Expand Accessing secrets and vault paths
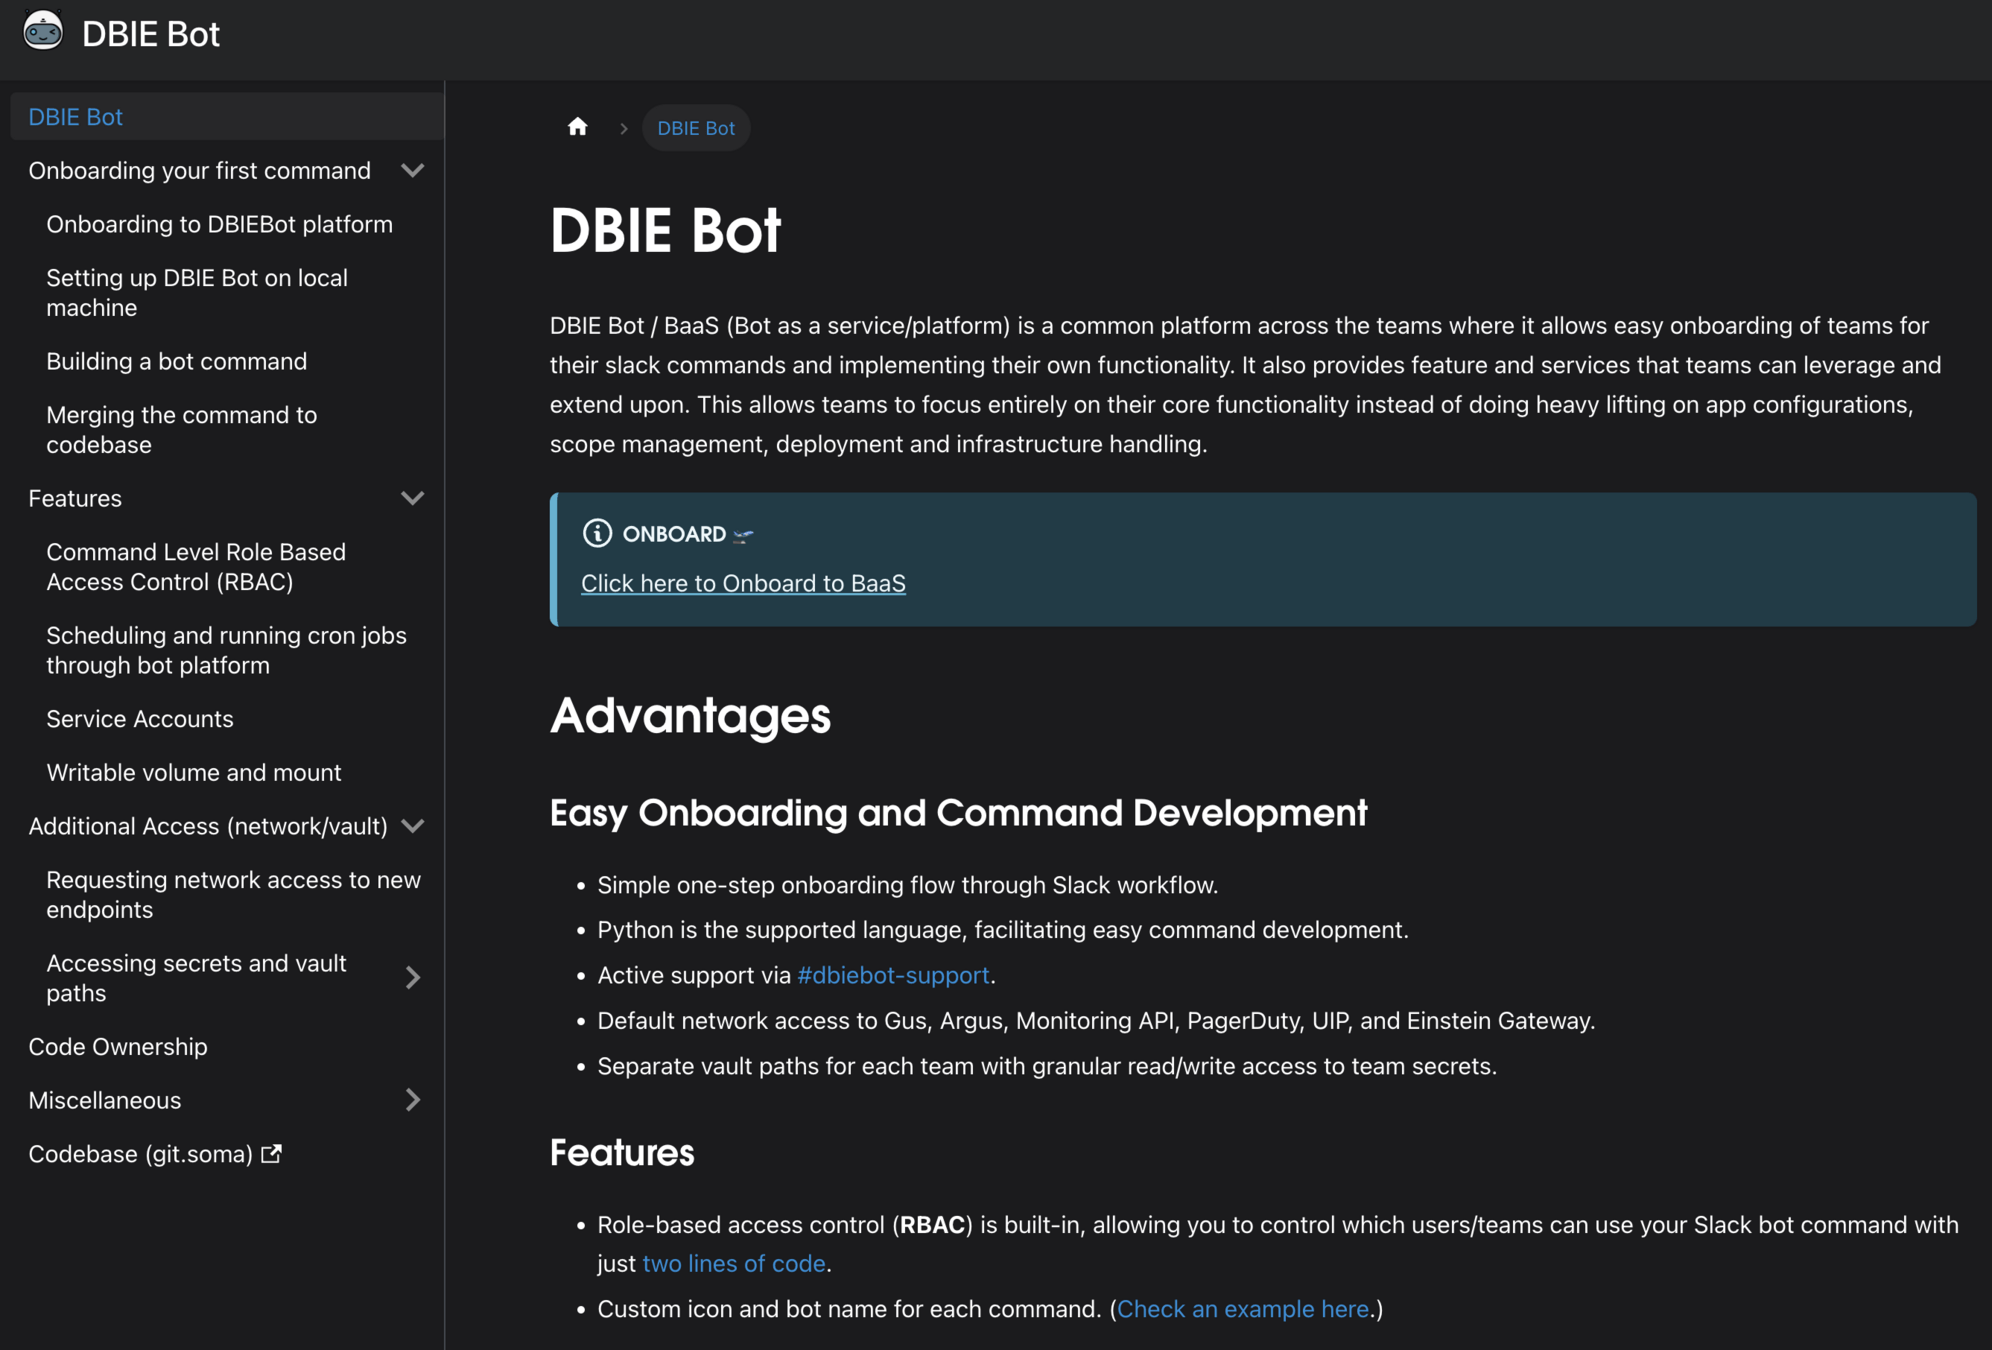The image size is (1992, 1350). (x=412, y=978)
